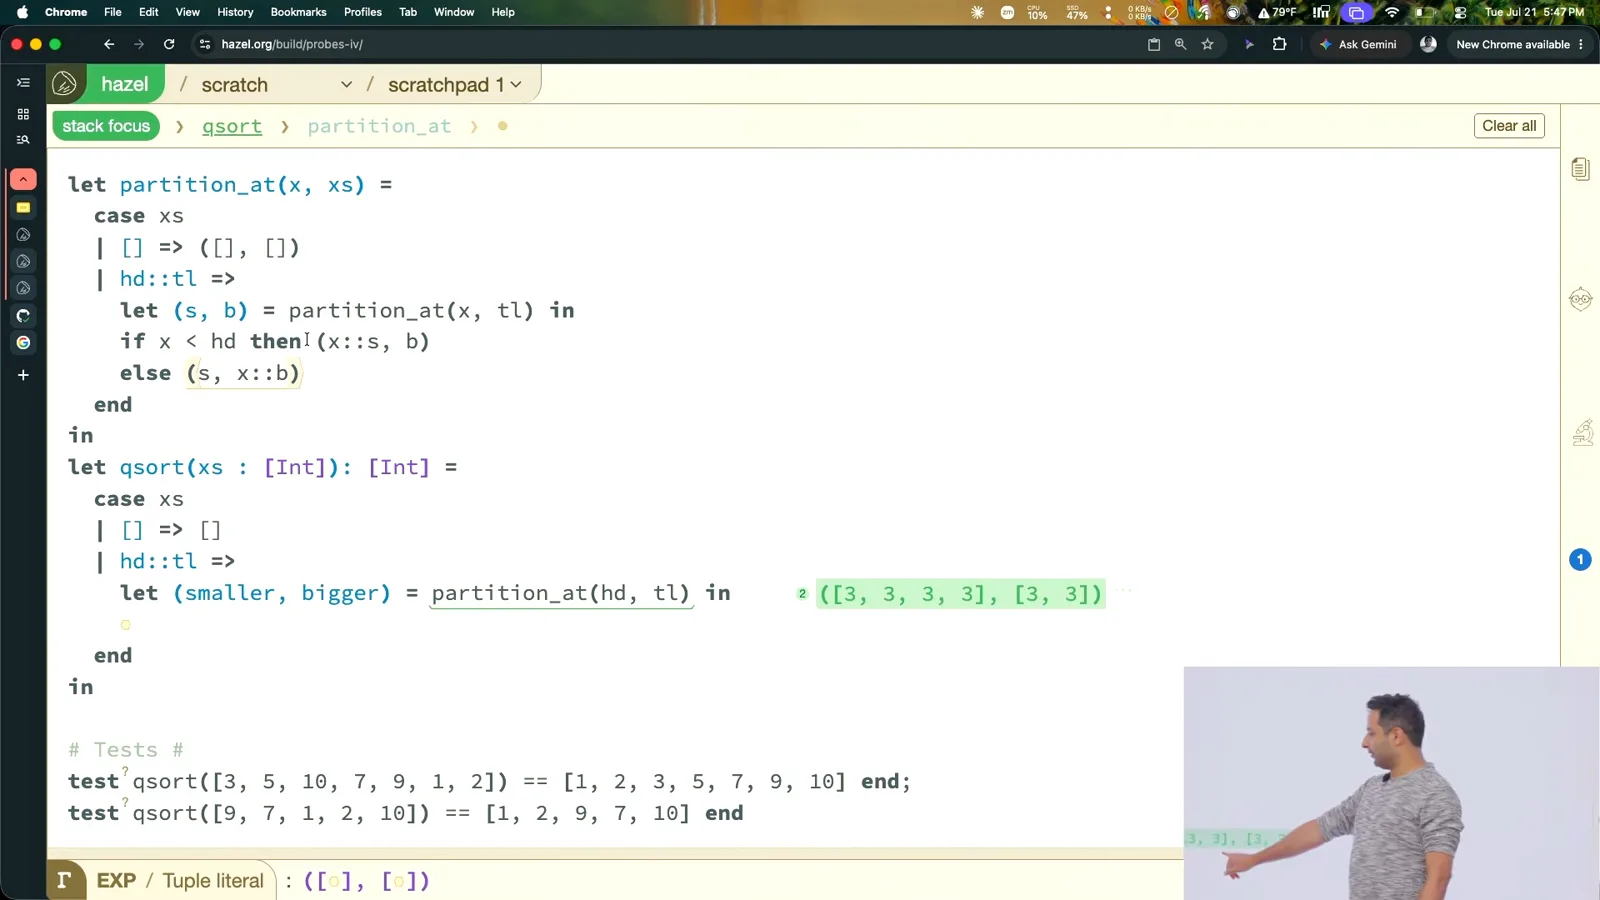Open Chrome extensions puzzle icon
The width and height of the screenshot is (1600, 900).
tap(1279, 44)
